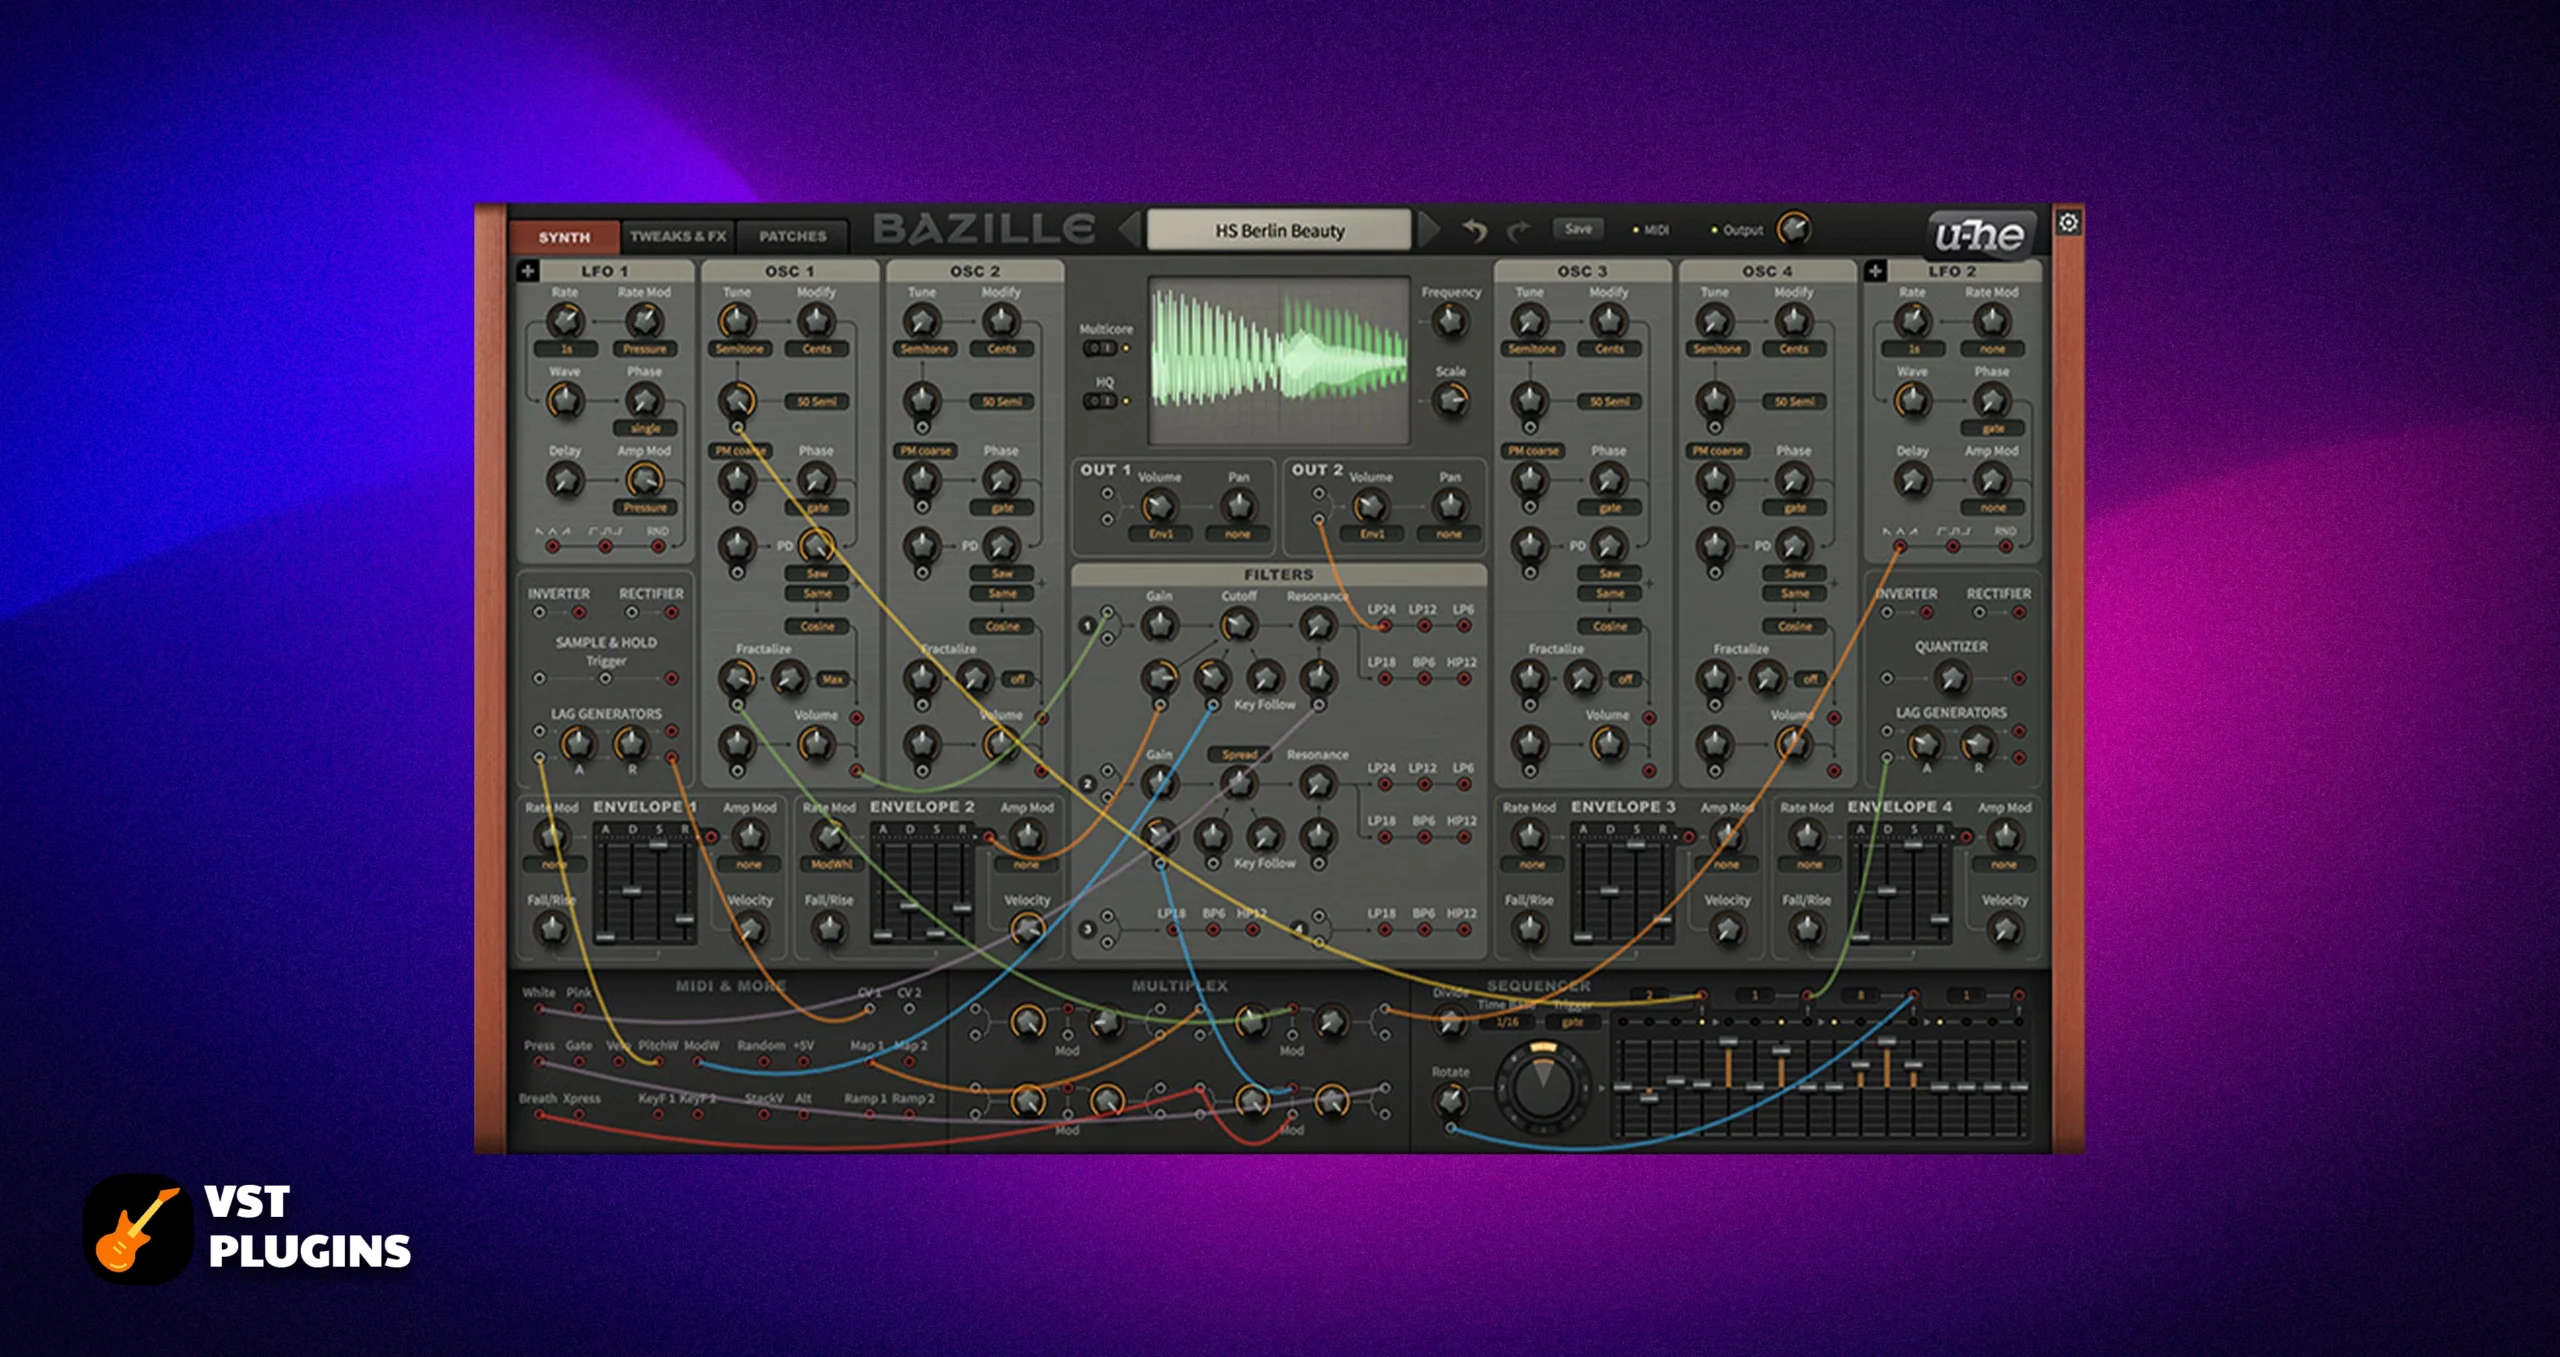The height and width of the screenshot is (1357, 2560).
Task: Click the OSC 2 Modify knob
Action: coord(1001,321)
